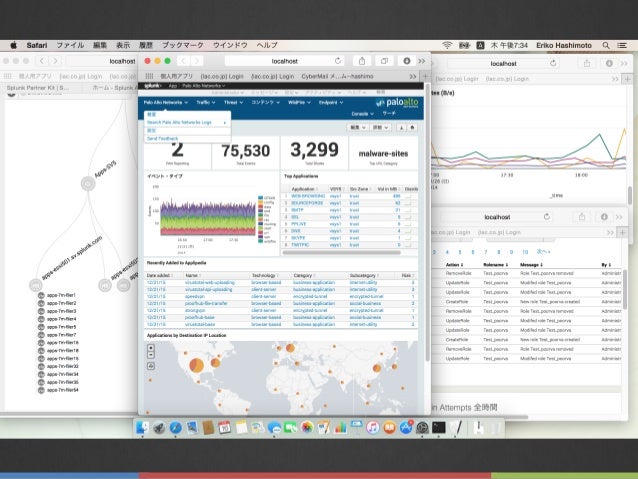Click the localhost address bar in the front window
The width and height of the screenshot is (638, 479).
(x=284, y=61)
